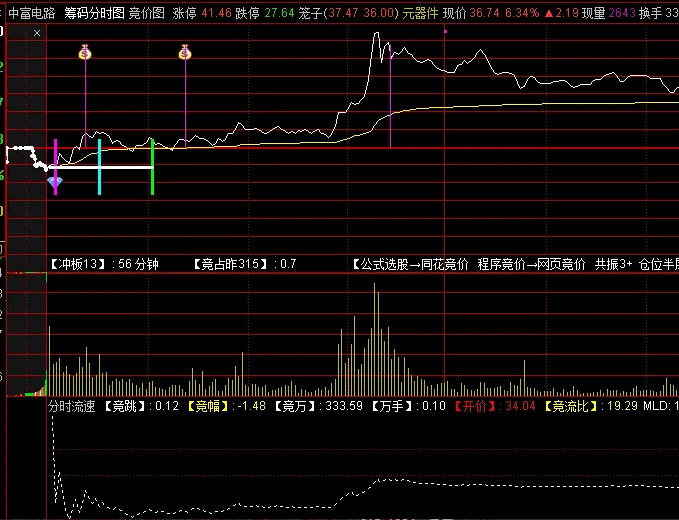
Task: Click the 筹码分时图 tab label
Action: click(94, 13)
